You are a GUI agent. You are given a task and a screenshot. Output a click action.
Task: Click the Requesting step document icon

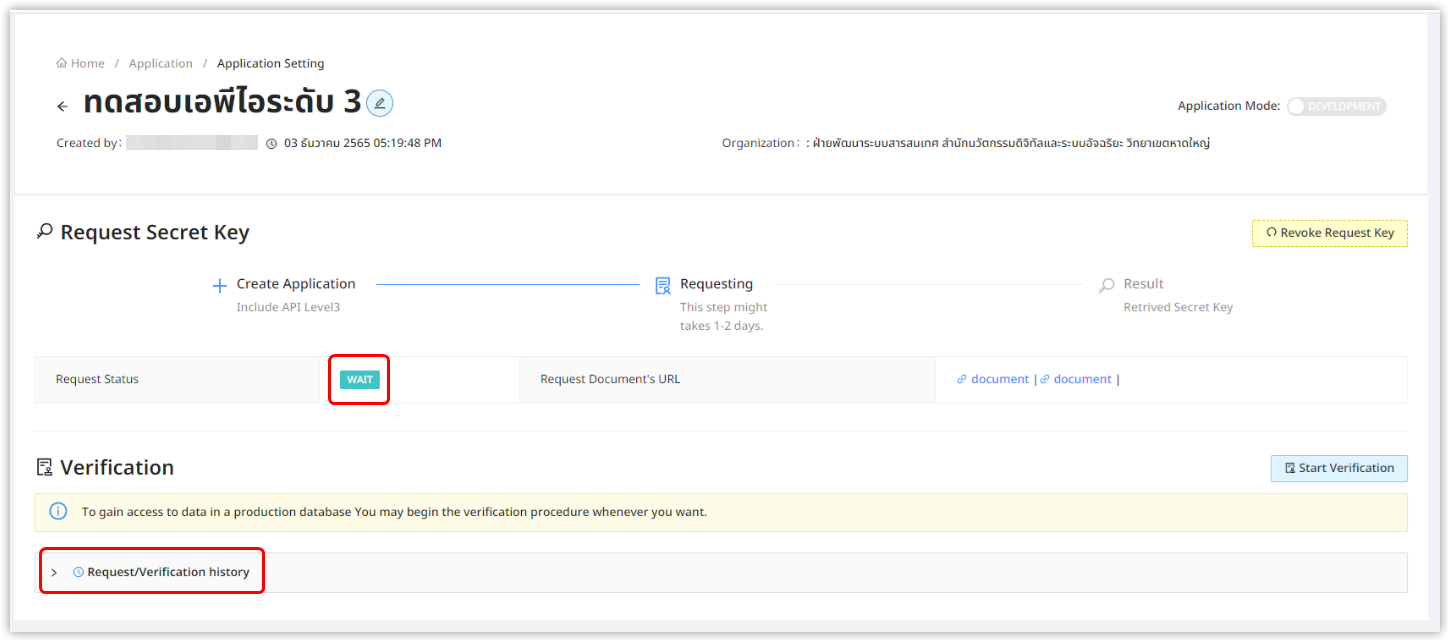(x=662, y=286)
